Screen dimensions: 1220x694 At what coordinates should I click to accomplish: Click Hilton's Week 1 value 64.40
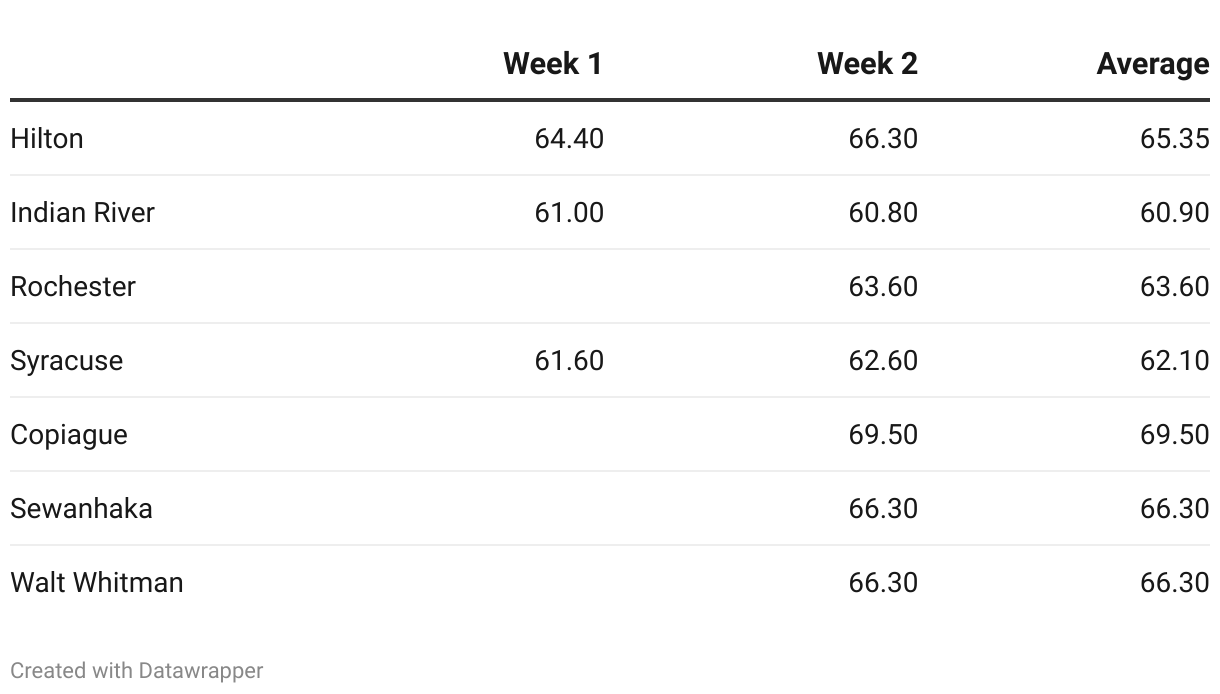pyautogui.click(x=569, y=138)
